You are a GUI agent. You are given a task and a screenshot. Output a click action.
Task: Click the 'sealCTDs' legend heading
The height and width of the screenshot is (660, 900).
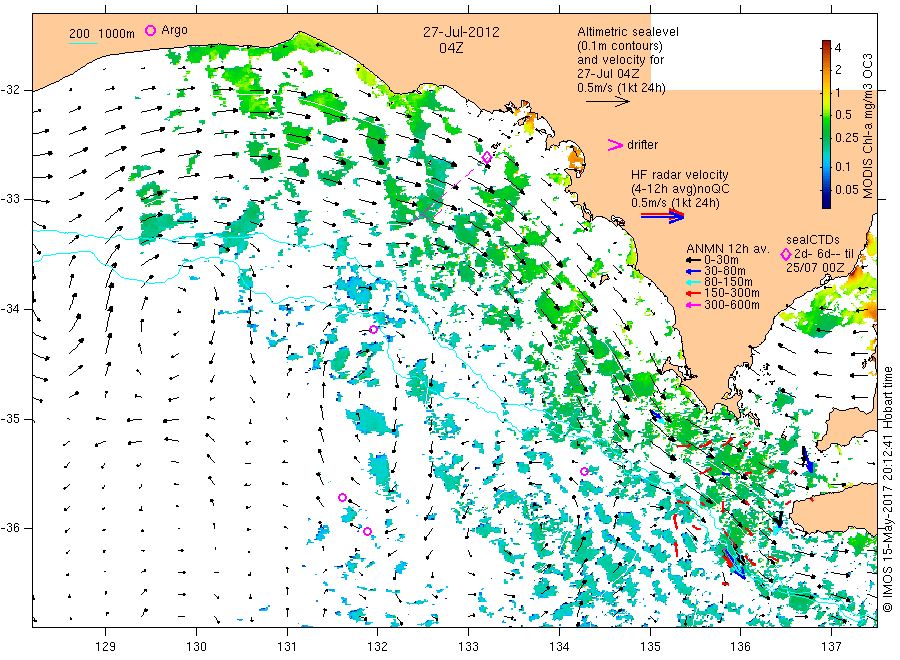tap(813, 240)
